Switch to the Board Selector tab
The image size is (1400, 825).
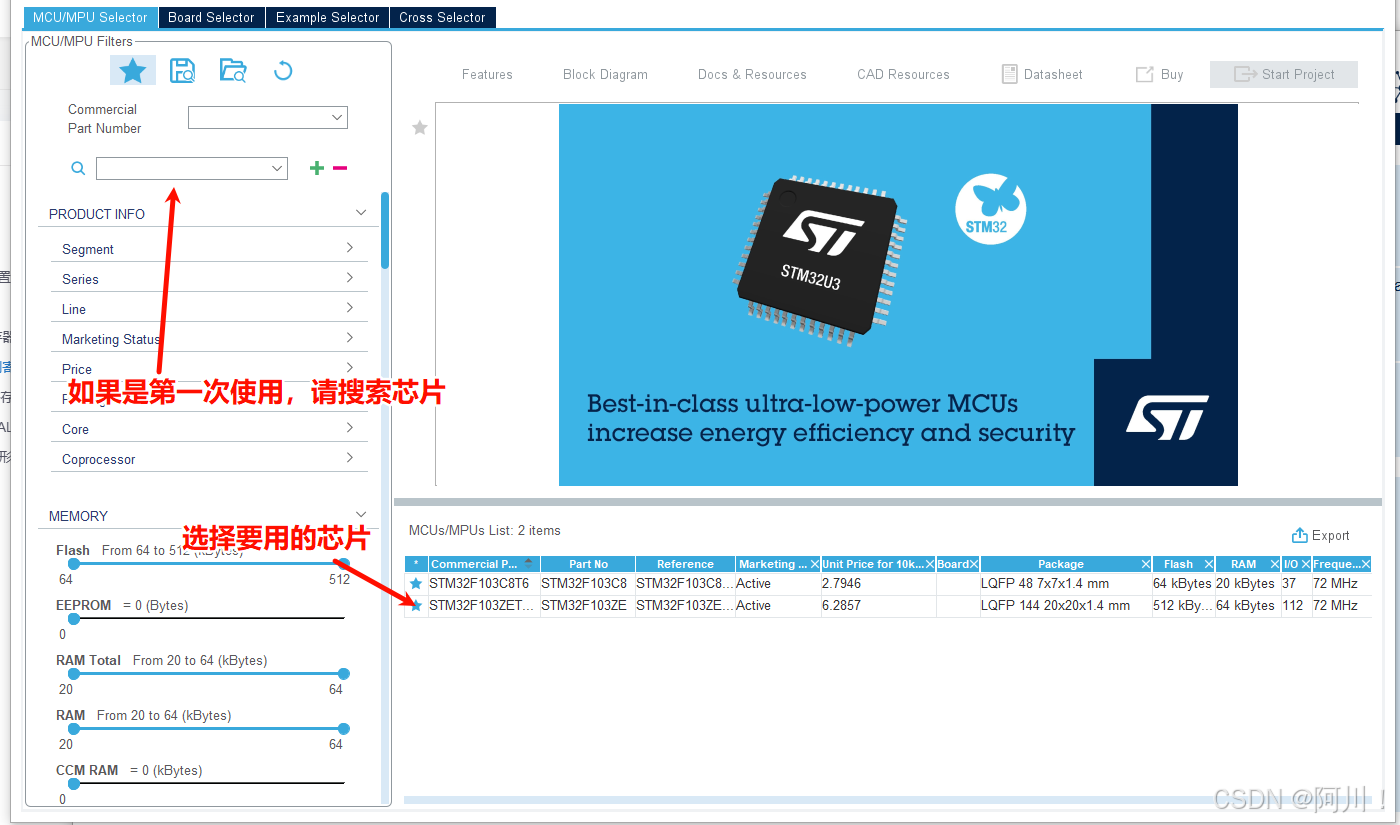pos(211,17)
